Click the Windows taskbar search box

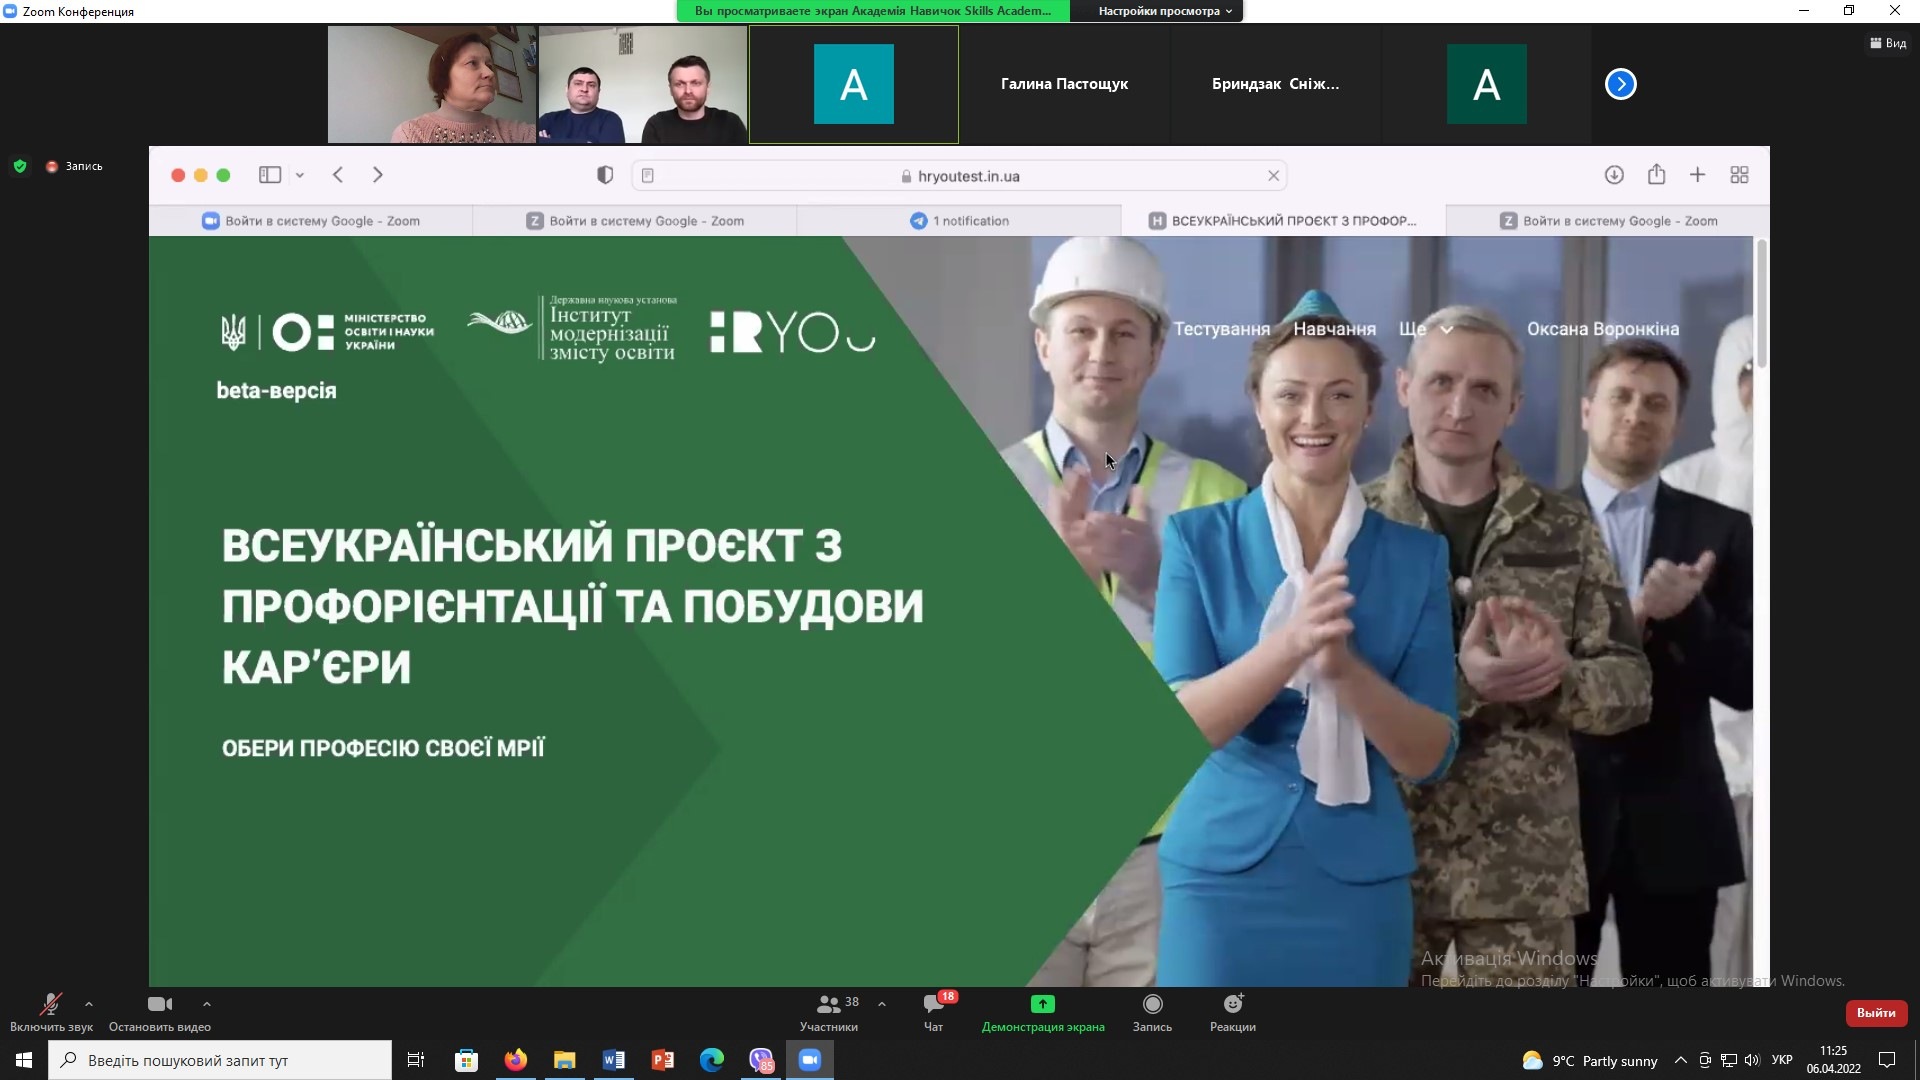point(220,1060)
